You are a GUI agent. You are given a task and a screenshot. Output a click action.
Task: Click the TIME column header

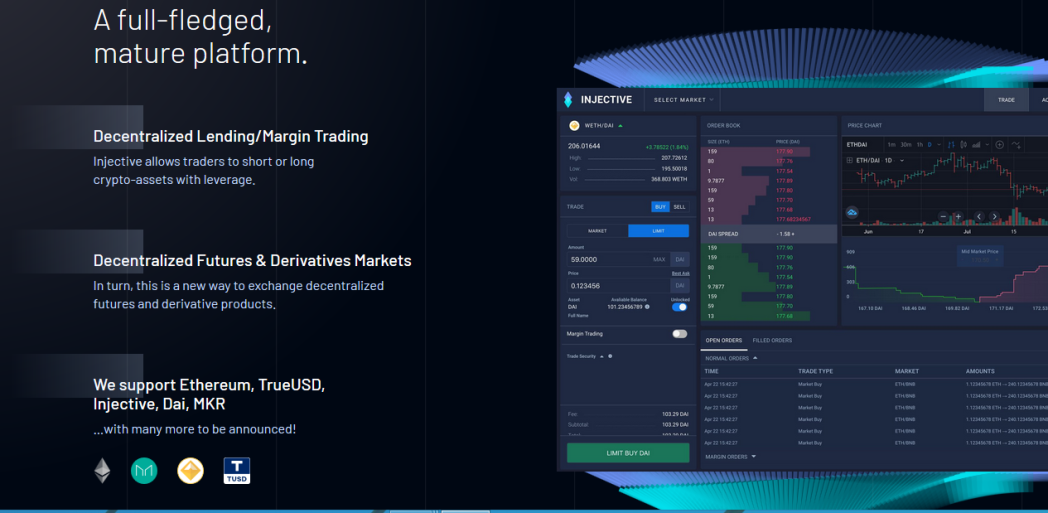[x=712, y=371]
